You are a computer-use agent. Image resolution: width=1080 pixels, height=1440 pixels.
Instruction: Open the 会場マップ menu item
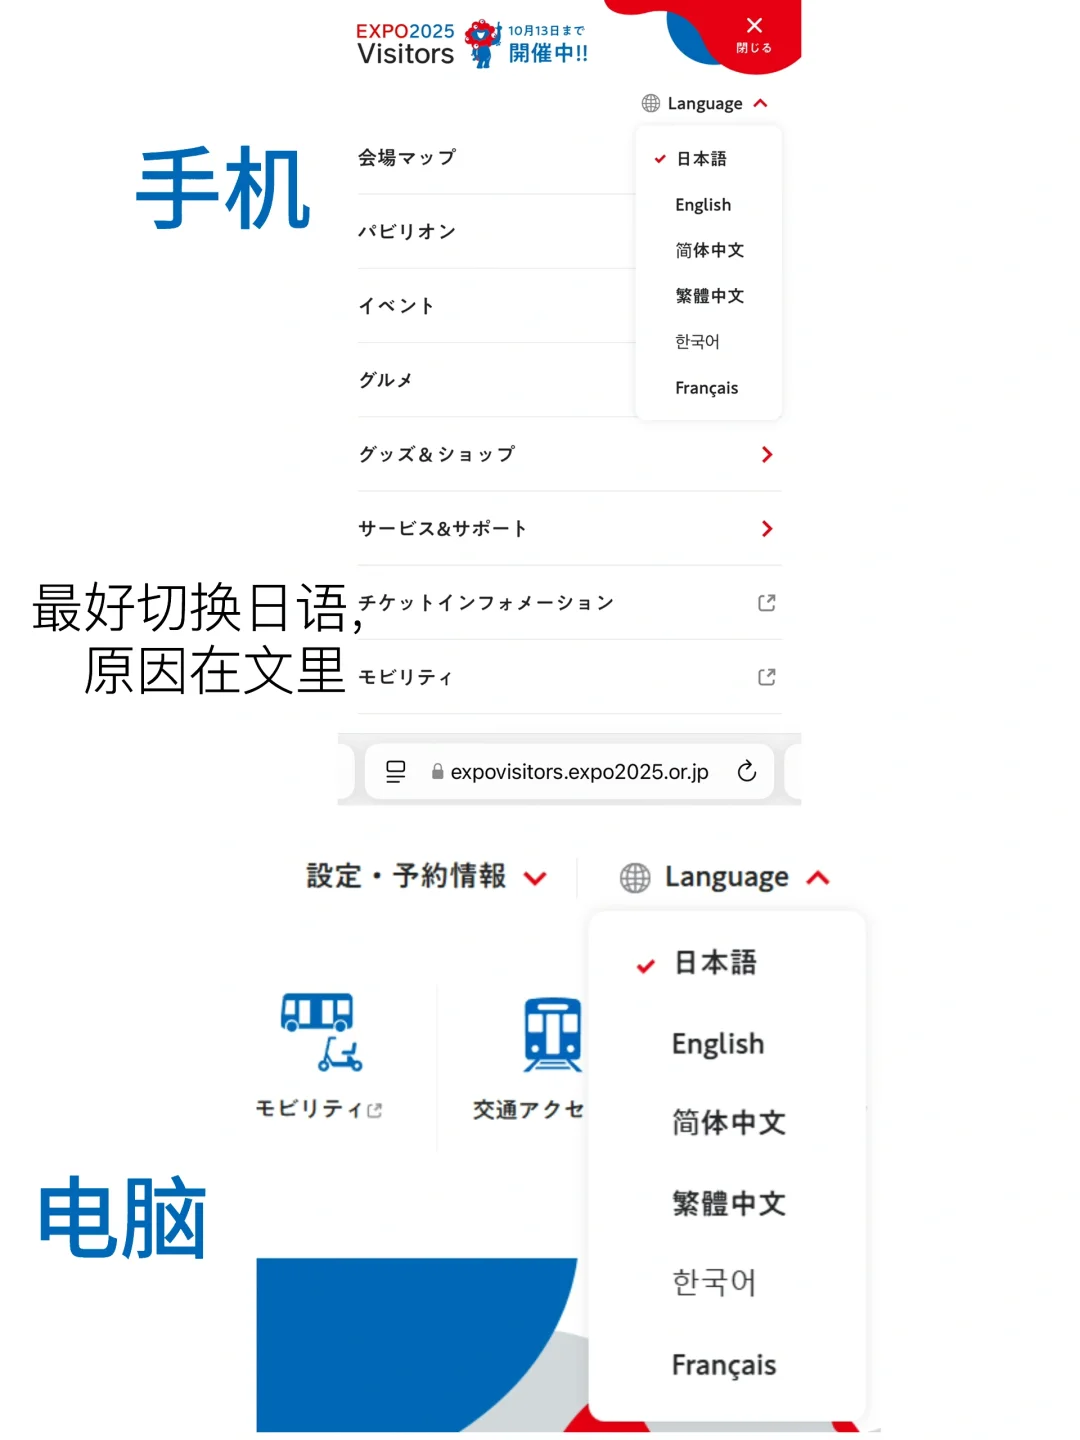[x=406, y=156]
